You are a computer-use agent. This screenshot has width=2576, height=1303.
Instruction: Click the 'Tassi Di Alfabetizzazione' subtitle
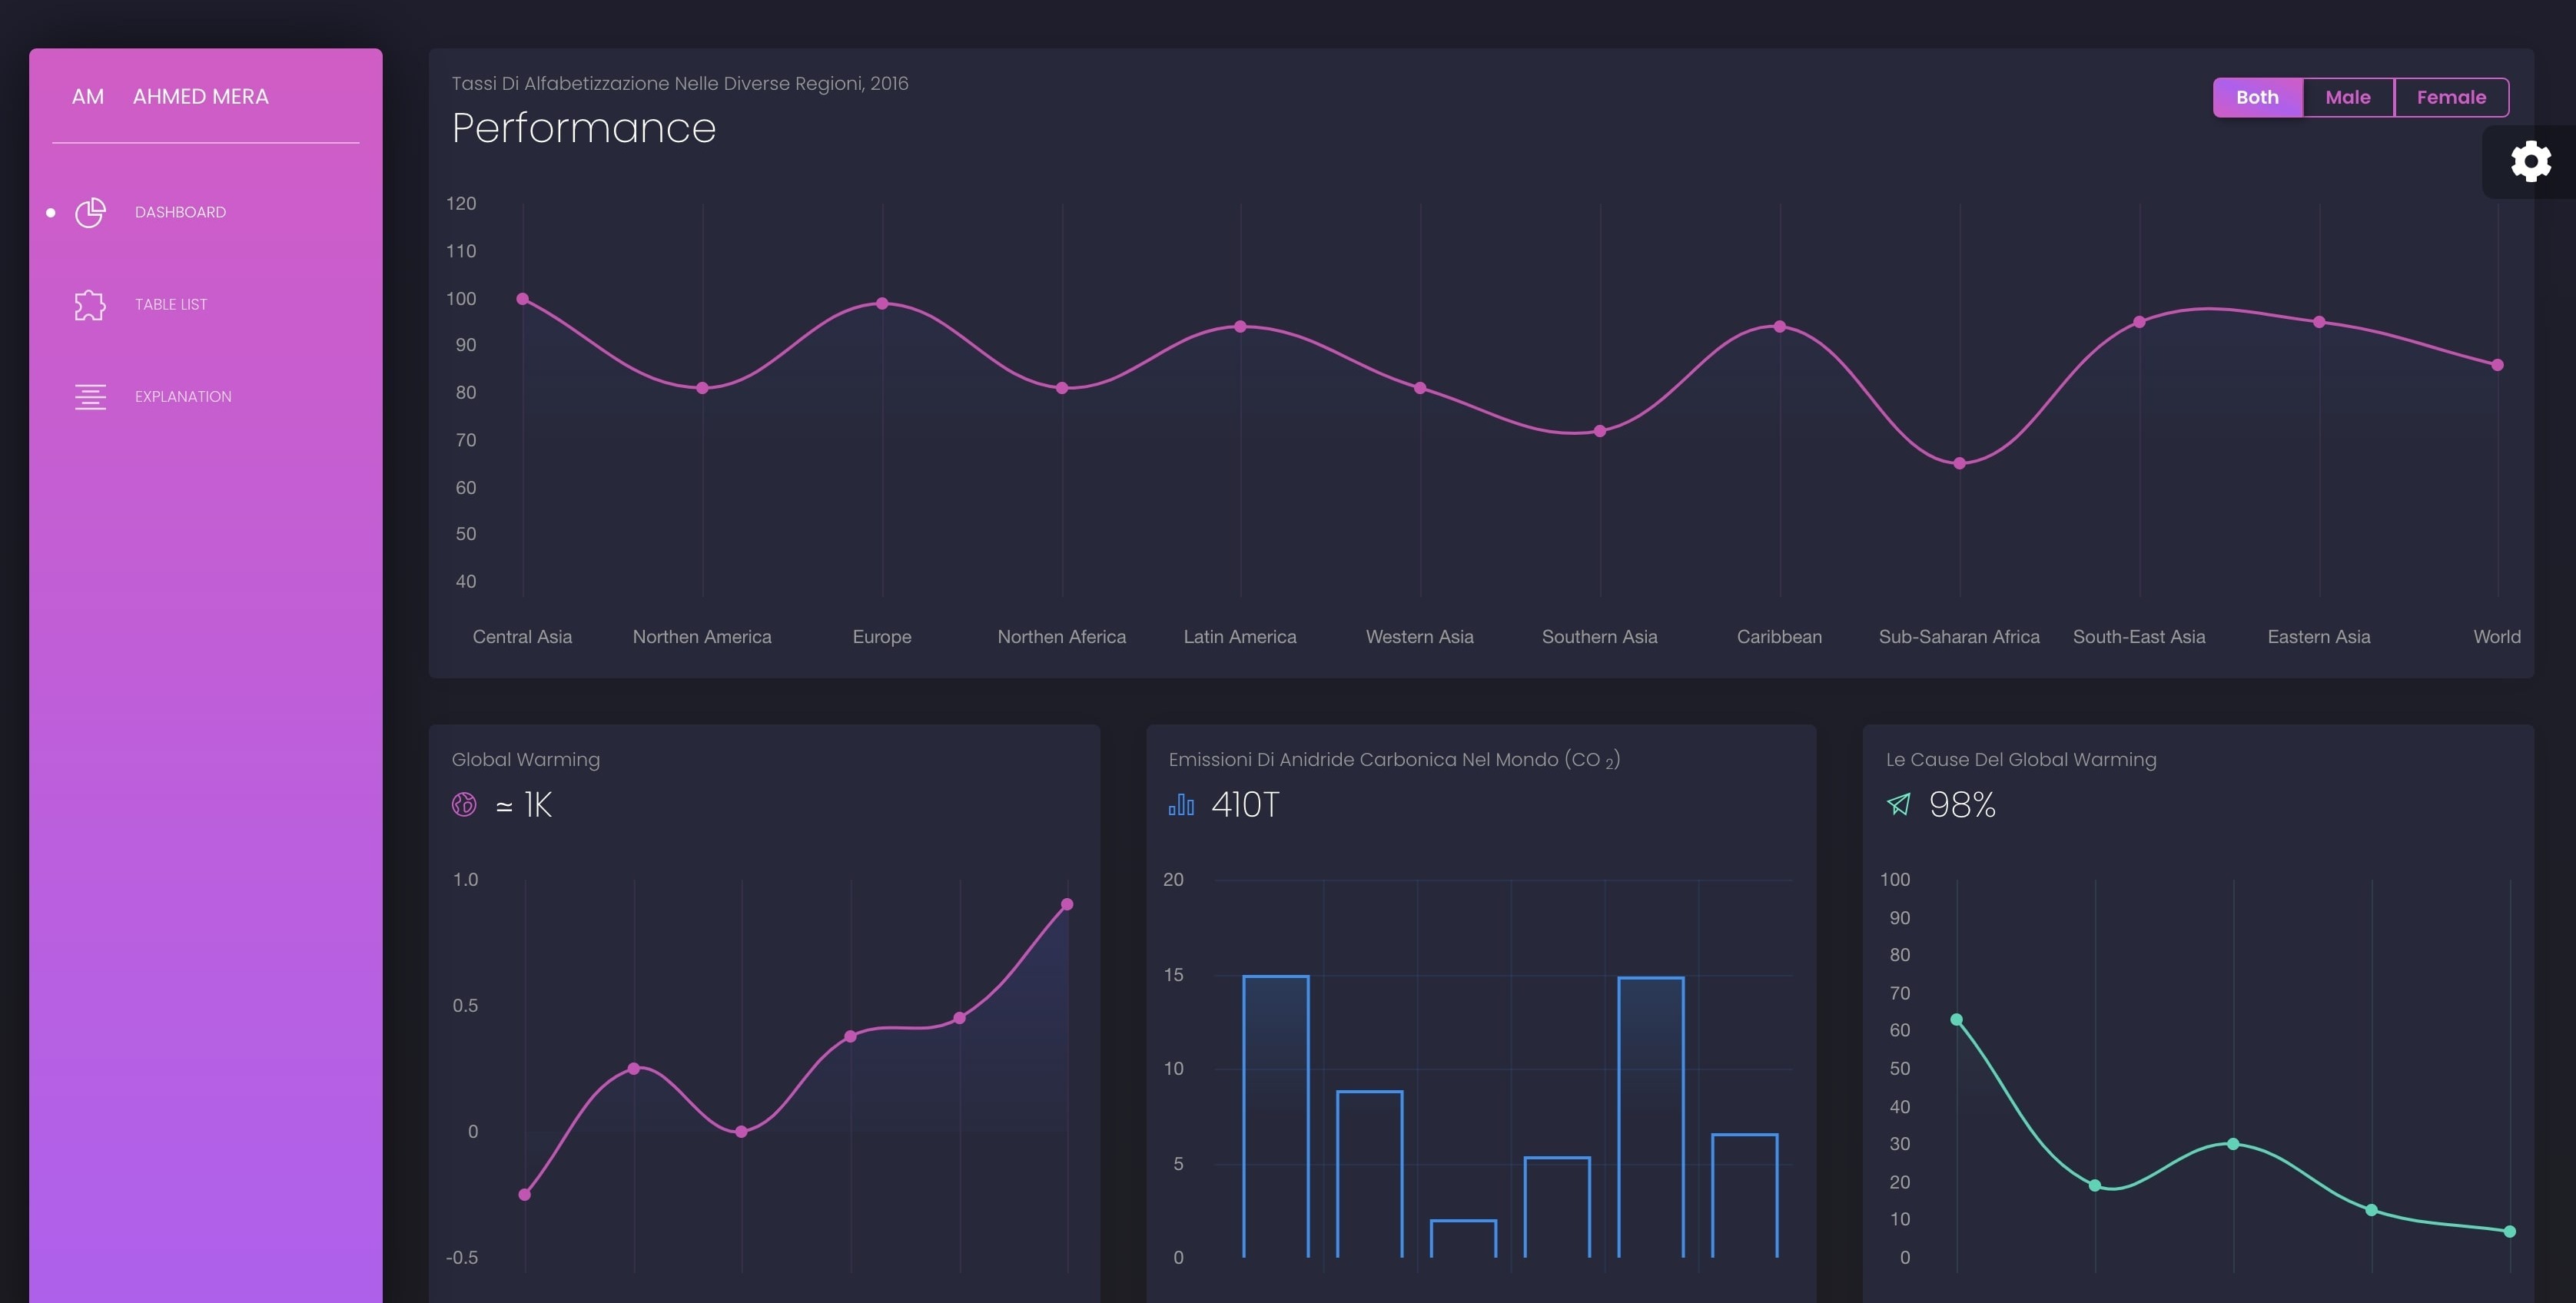(x=680, y=83)
